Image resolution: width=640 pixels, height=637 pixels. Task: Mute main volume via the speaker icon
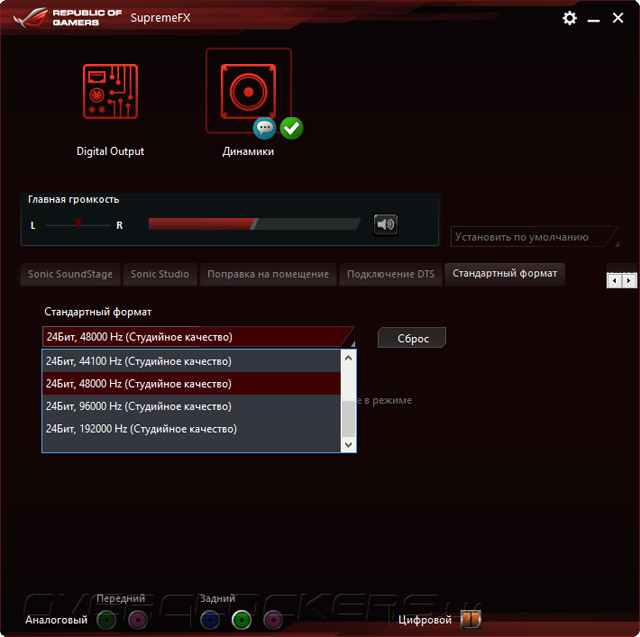pos(385,224)
